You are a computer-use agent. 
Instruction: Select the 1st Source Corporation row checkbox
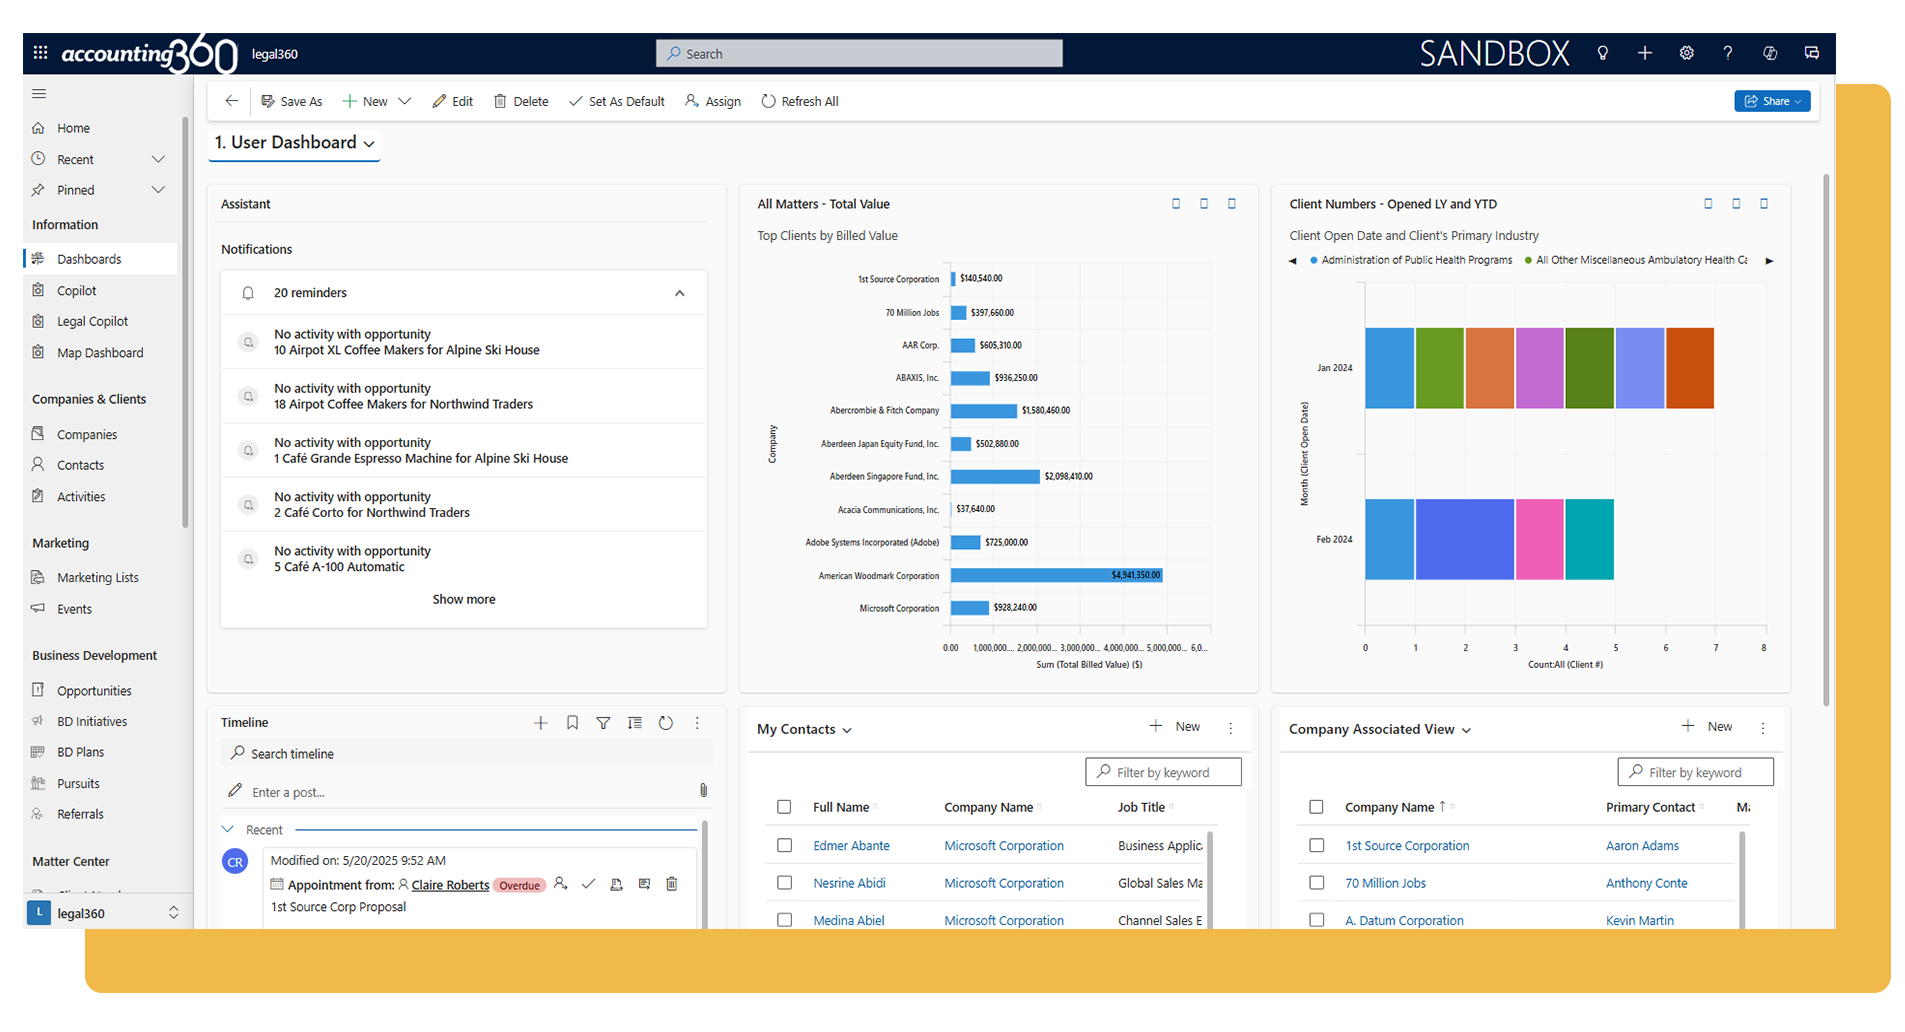click(x=1316, y=846)
